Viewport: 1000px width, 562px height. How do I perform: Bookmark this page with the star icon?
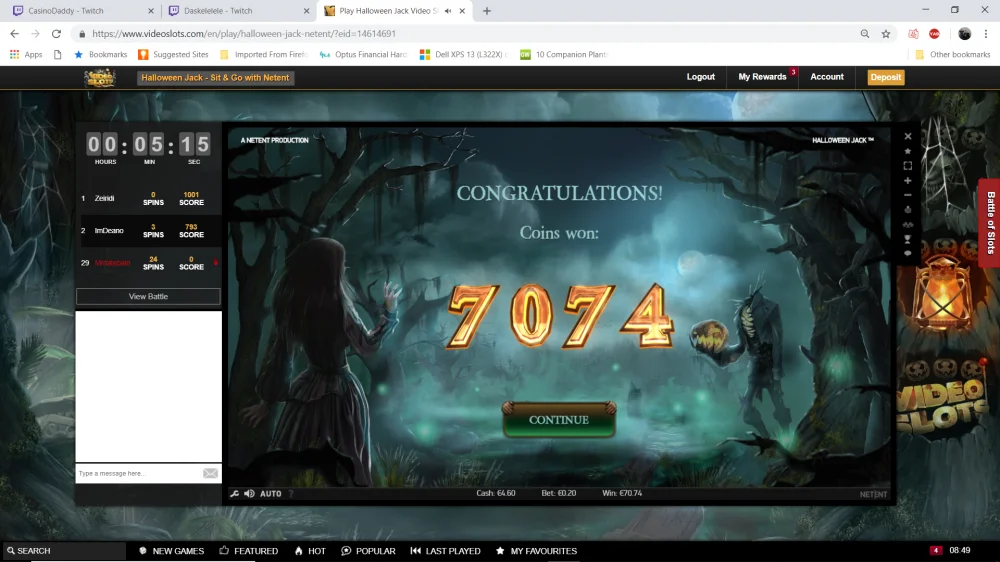pyautogui.click(x=886, y=34)
